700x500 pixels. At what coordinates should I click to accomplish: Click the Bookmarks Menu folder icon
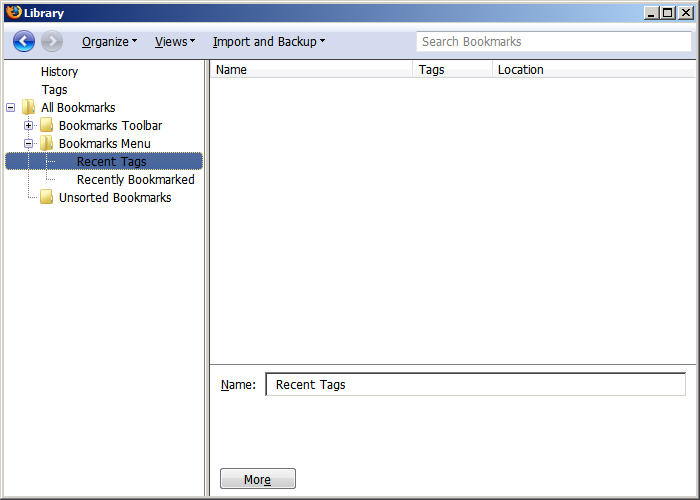tap(46, 143)
